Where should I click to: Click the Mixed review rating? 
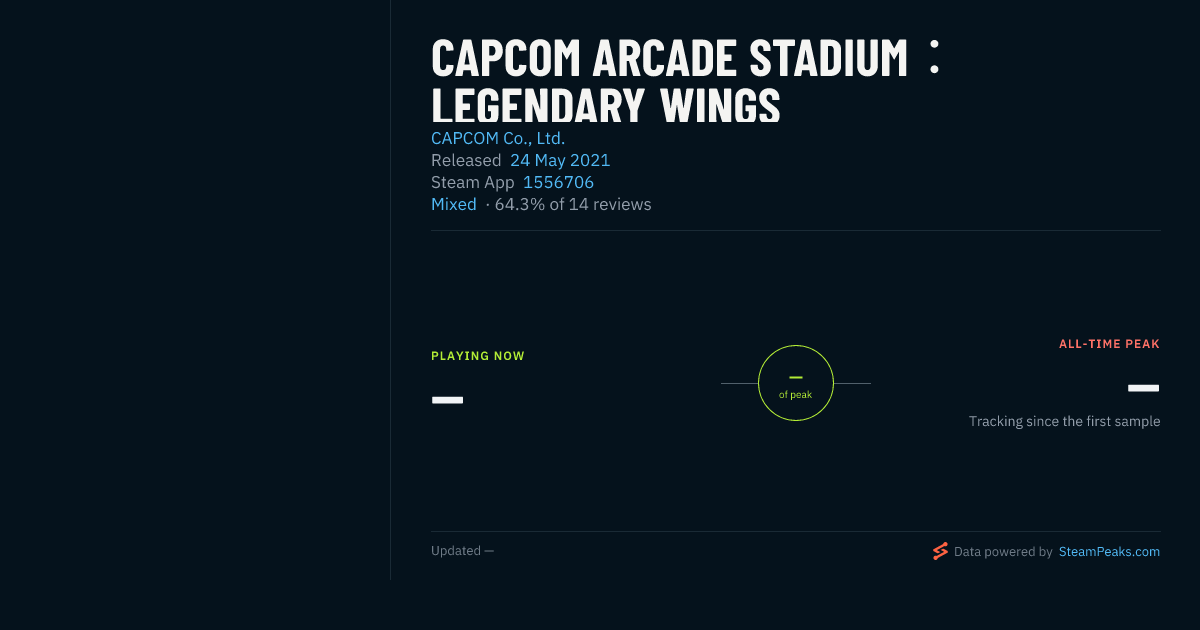454,204
